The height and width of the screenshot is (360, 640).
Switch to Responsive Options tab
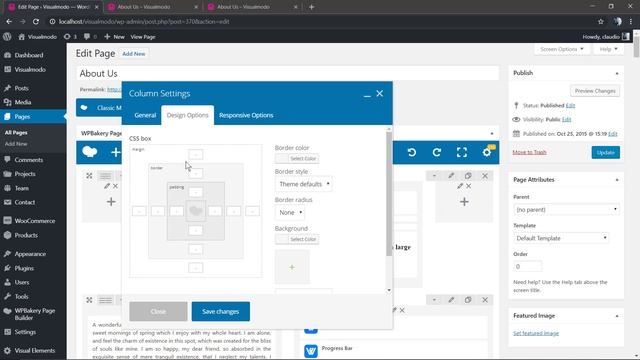coord(246,115)
